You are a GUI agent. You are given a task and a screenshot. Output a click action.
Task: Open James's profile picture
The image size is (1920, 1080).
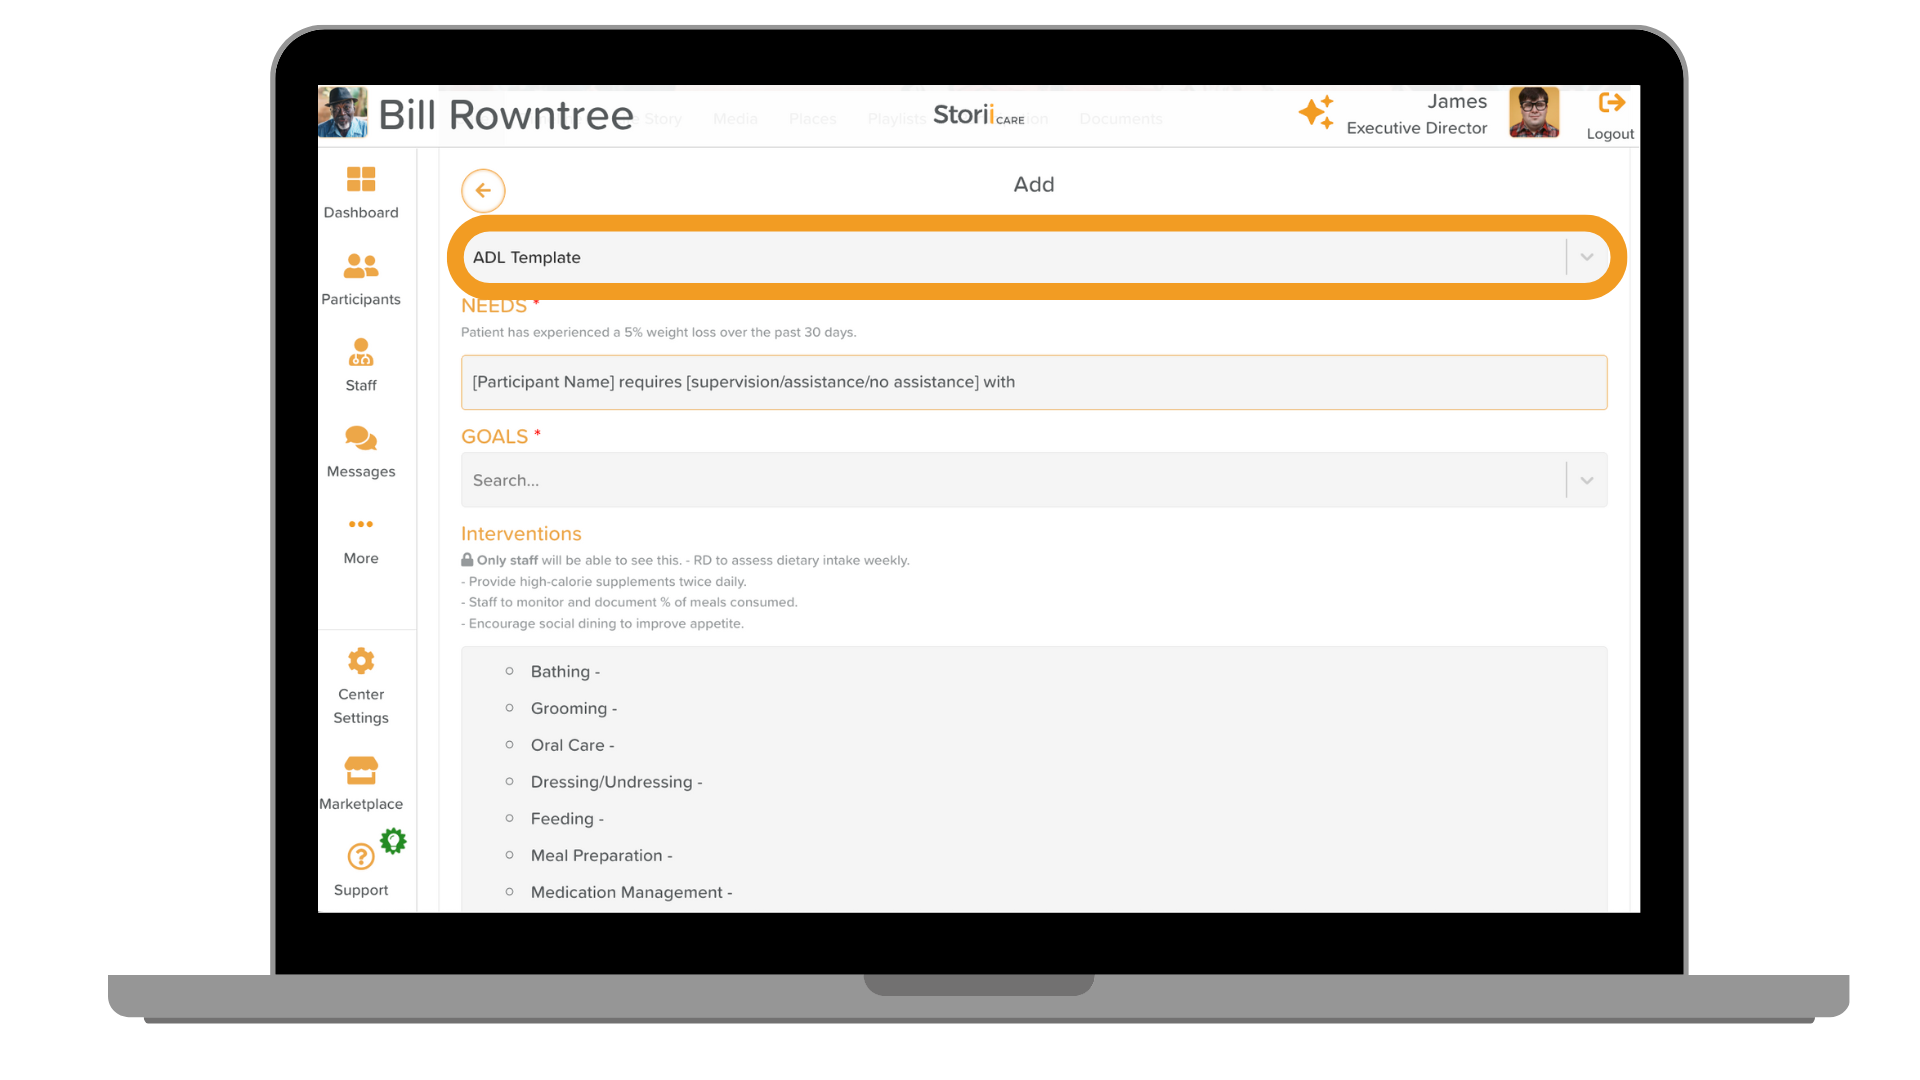(x=1533, y=112)
